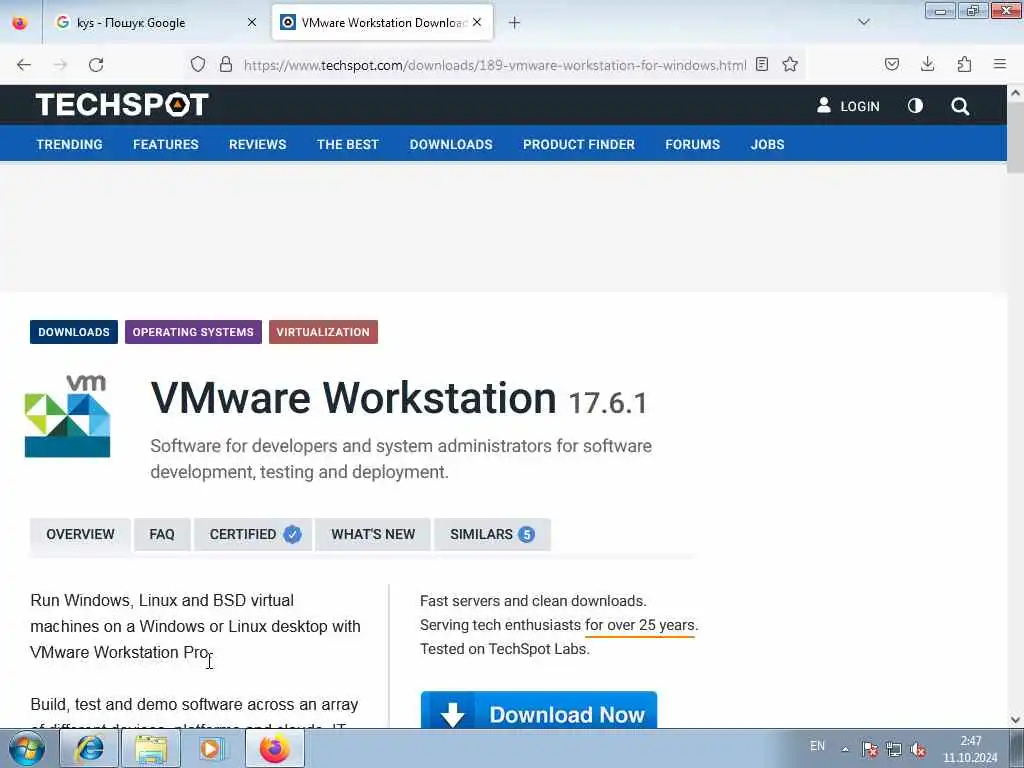1024x768 pixels.
Task: Select the SIMILARS tab
Action: (x=492, y=534)
